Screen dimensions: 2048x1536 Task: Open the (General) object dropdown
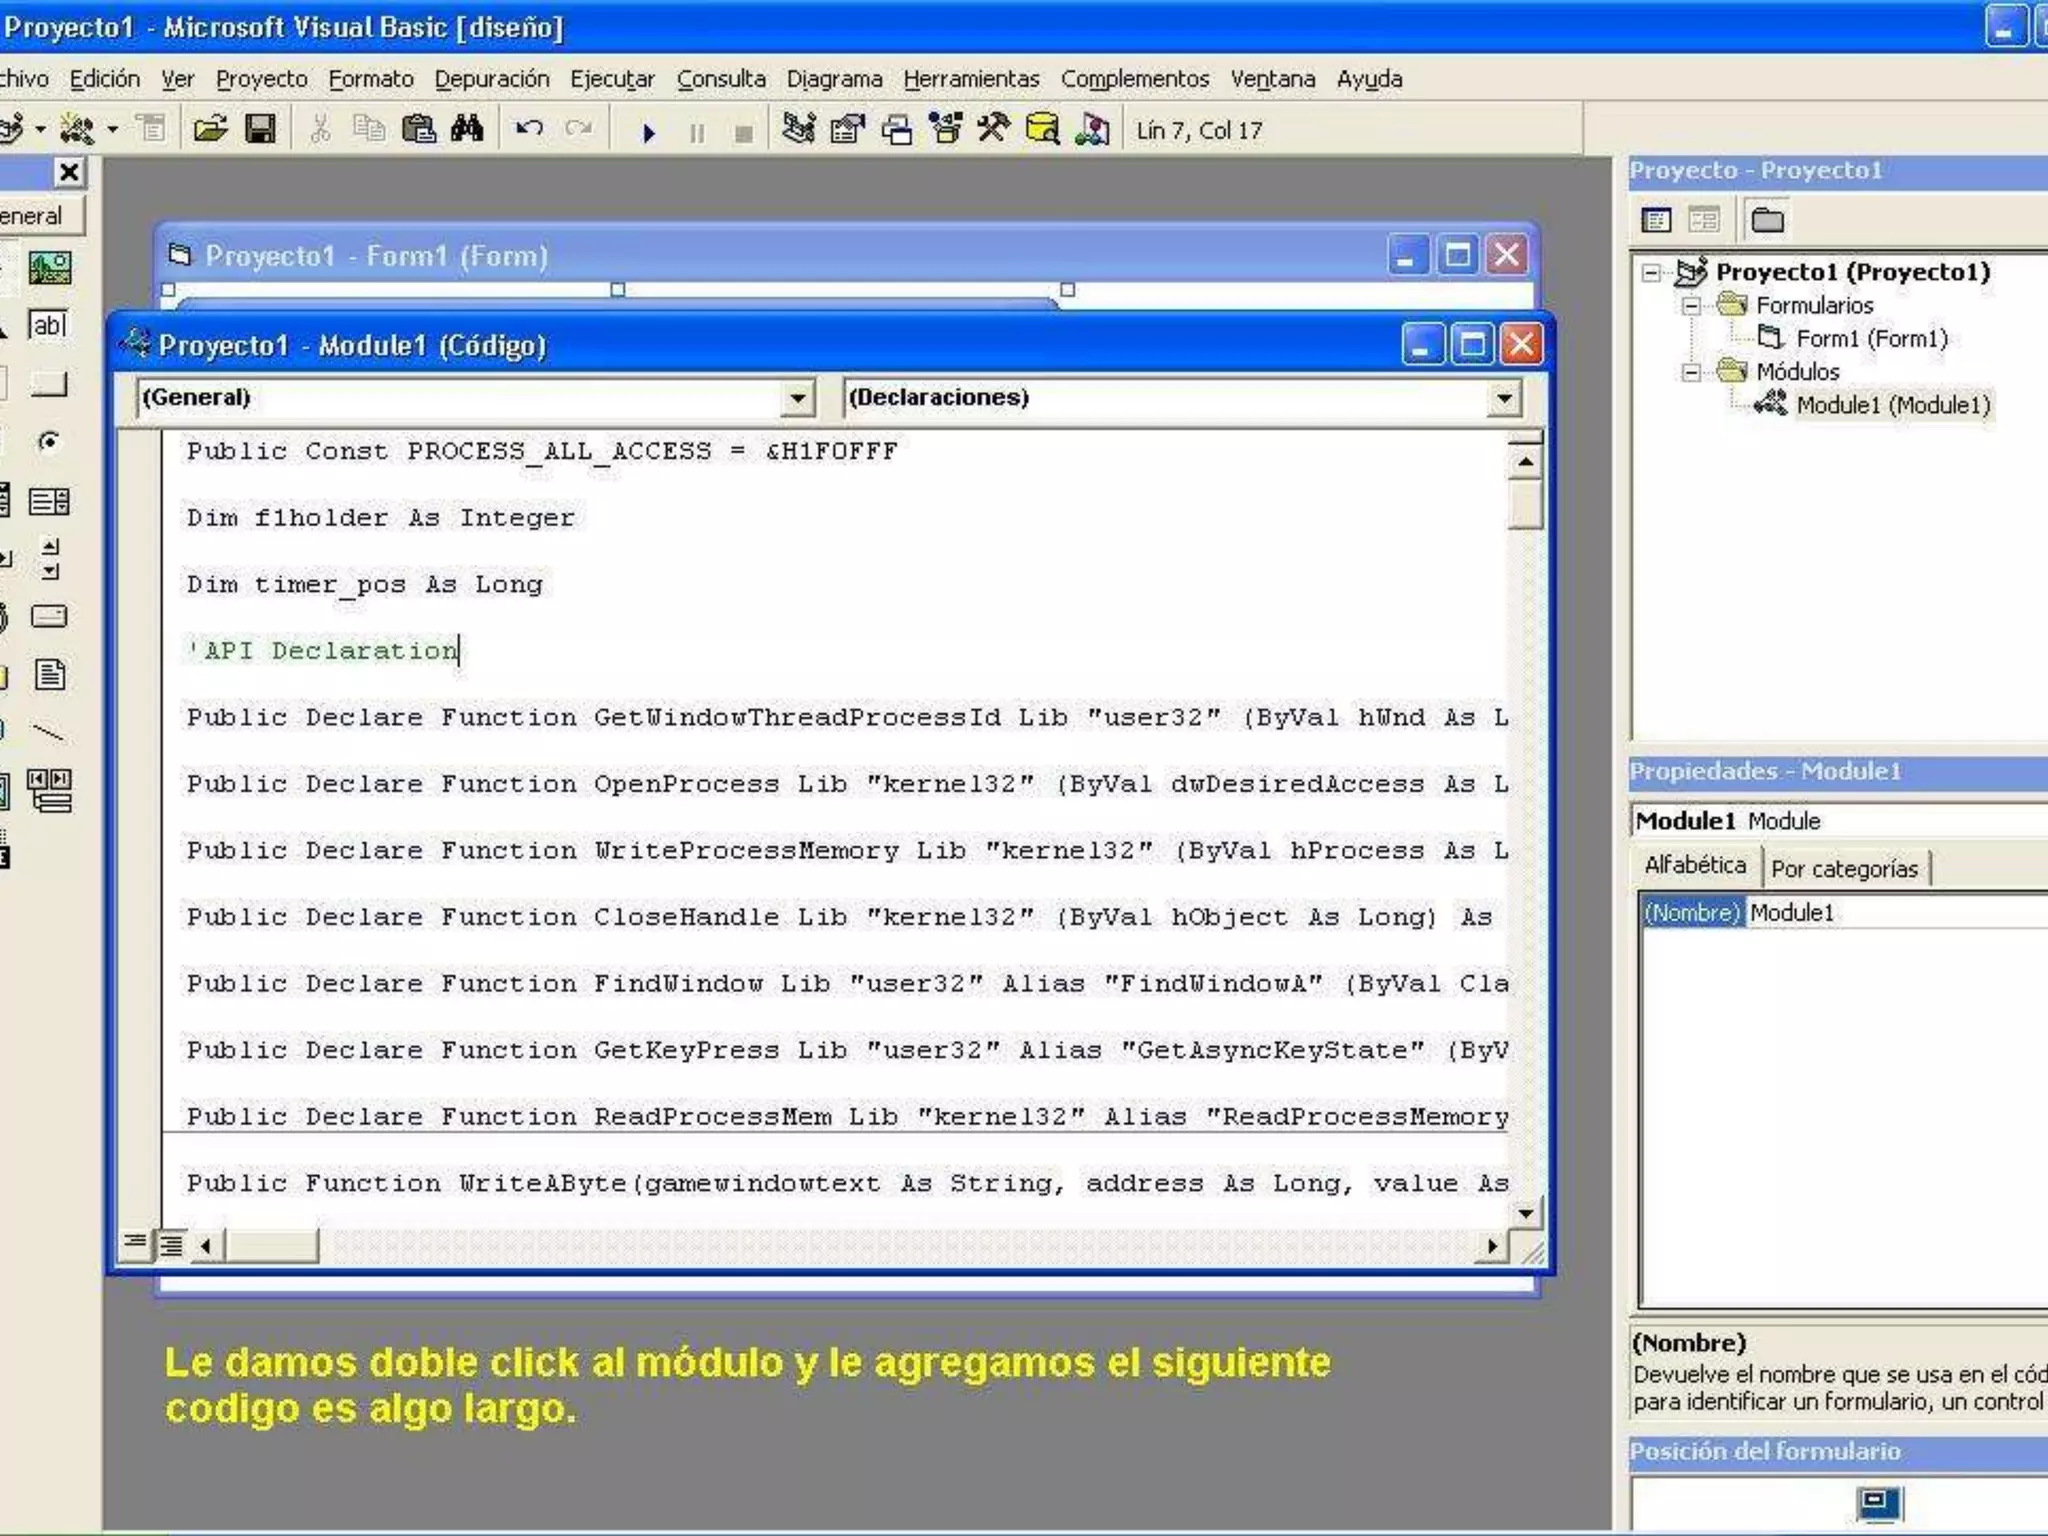(797, 399)
